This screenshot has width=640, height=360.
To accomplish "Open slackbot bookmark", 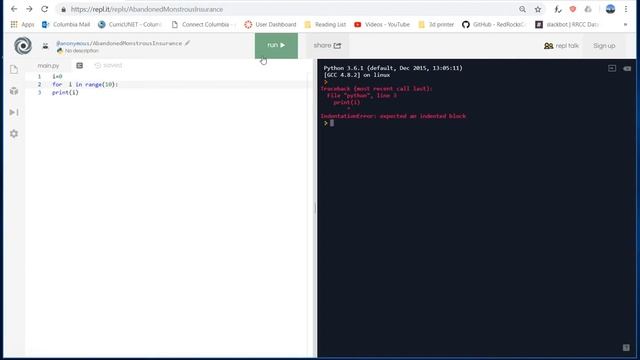I will click(567, 24).
